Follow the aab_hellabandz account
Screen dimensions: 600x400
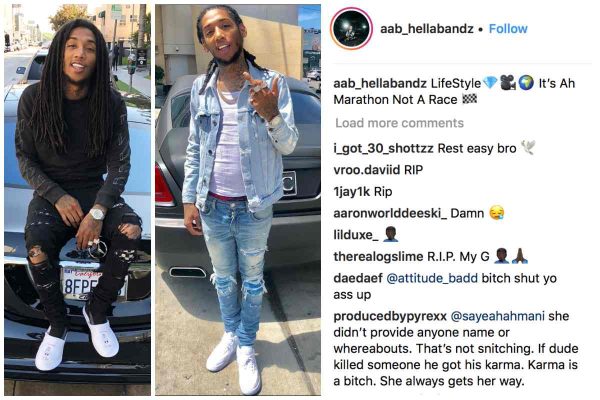(x=508, y=29)
